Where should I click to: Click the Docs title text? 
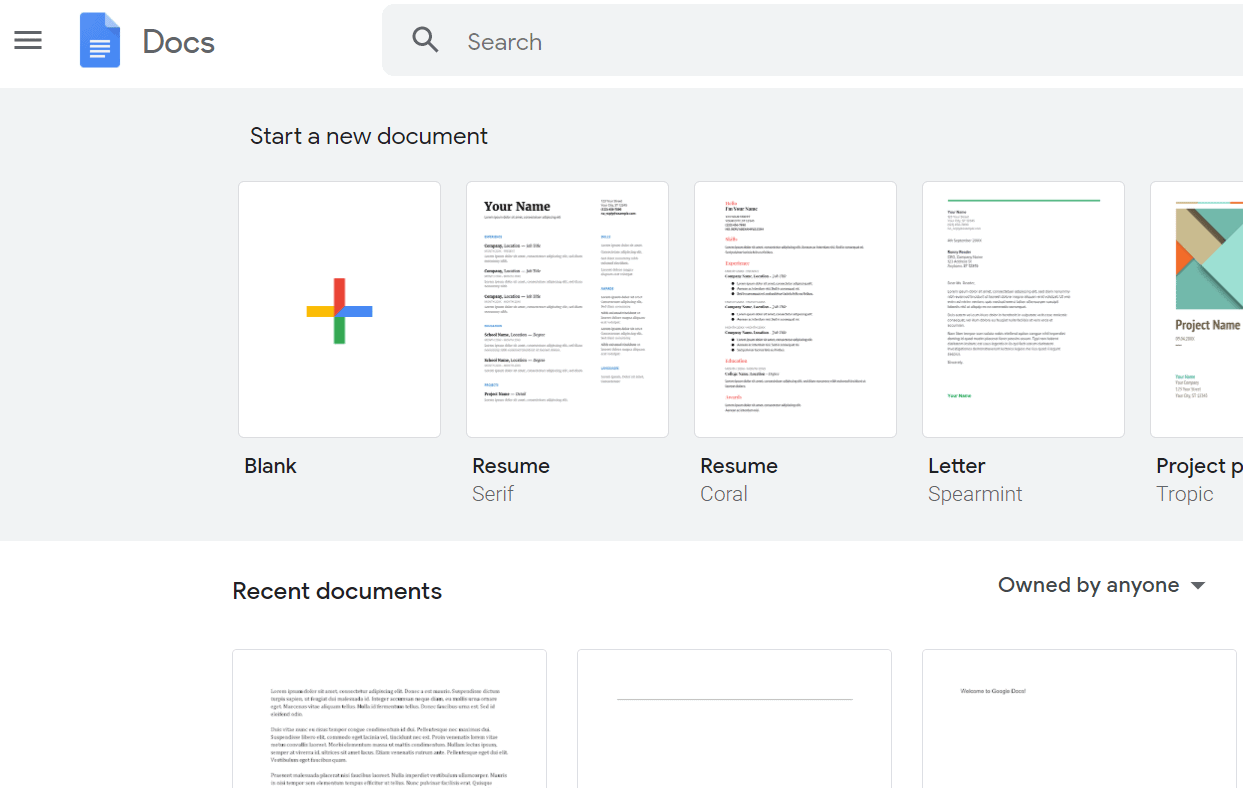178,42
